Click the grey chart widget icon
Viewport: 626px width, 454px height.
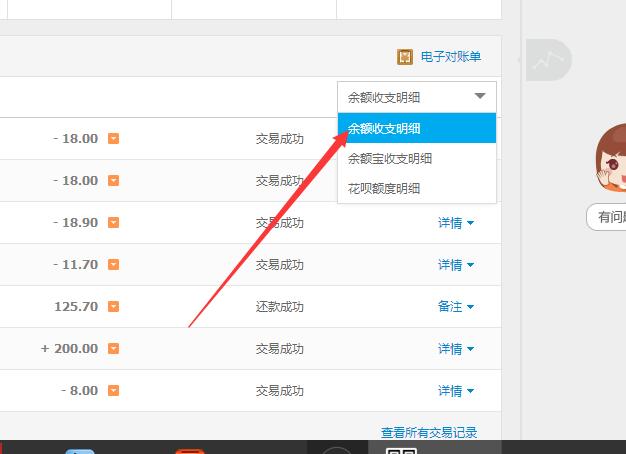tap(549, 60)
